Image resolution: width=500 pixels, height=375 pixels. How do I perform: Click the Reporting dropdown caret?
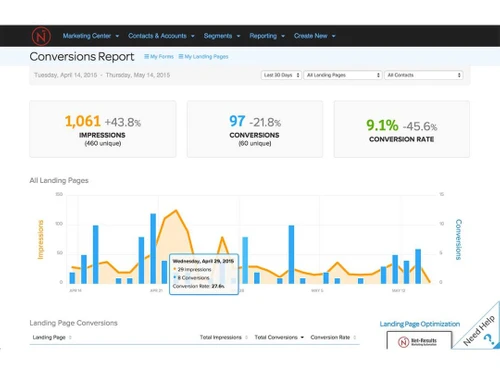283,36
